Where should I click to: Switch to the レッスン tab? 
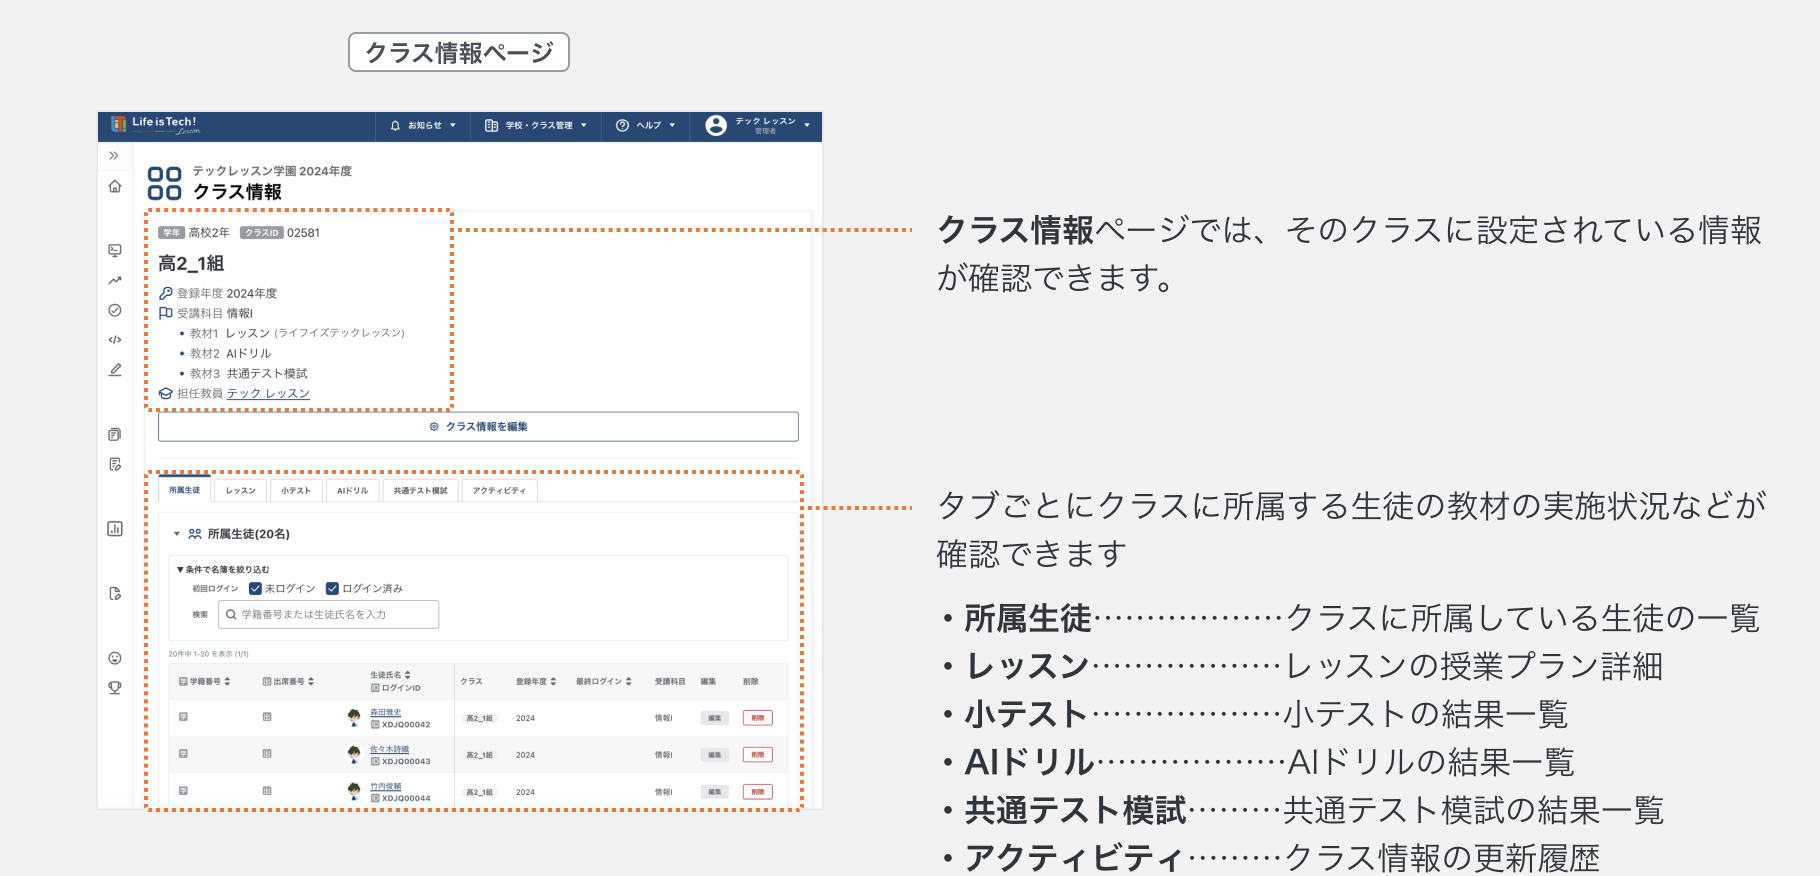241,491
